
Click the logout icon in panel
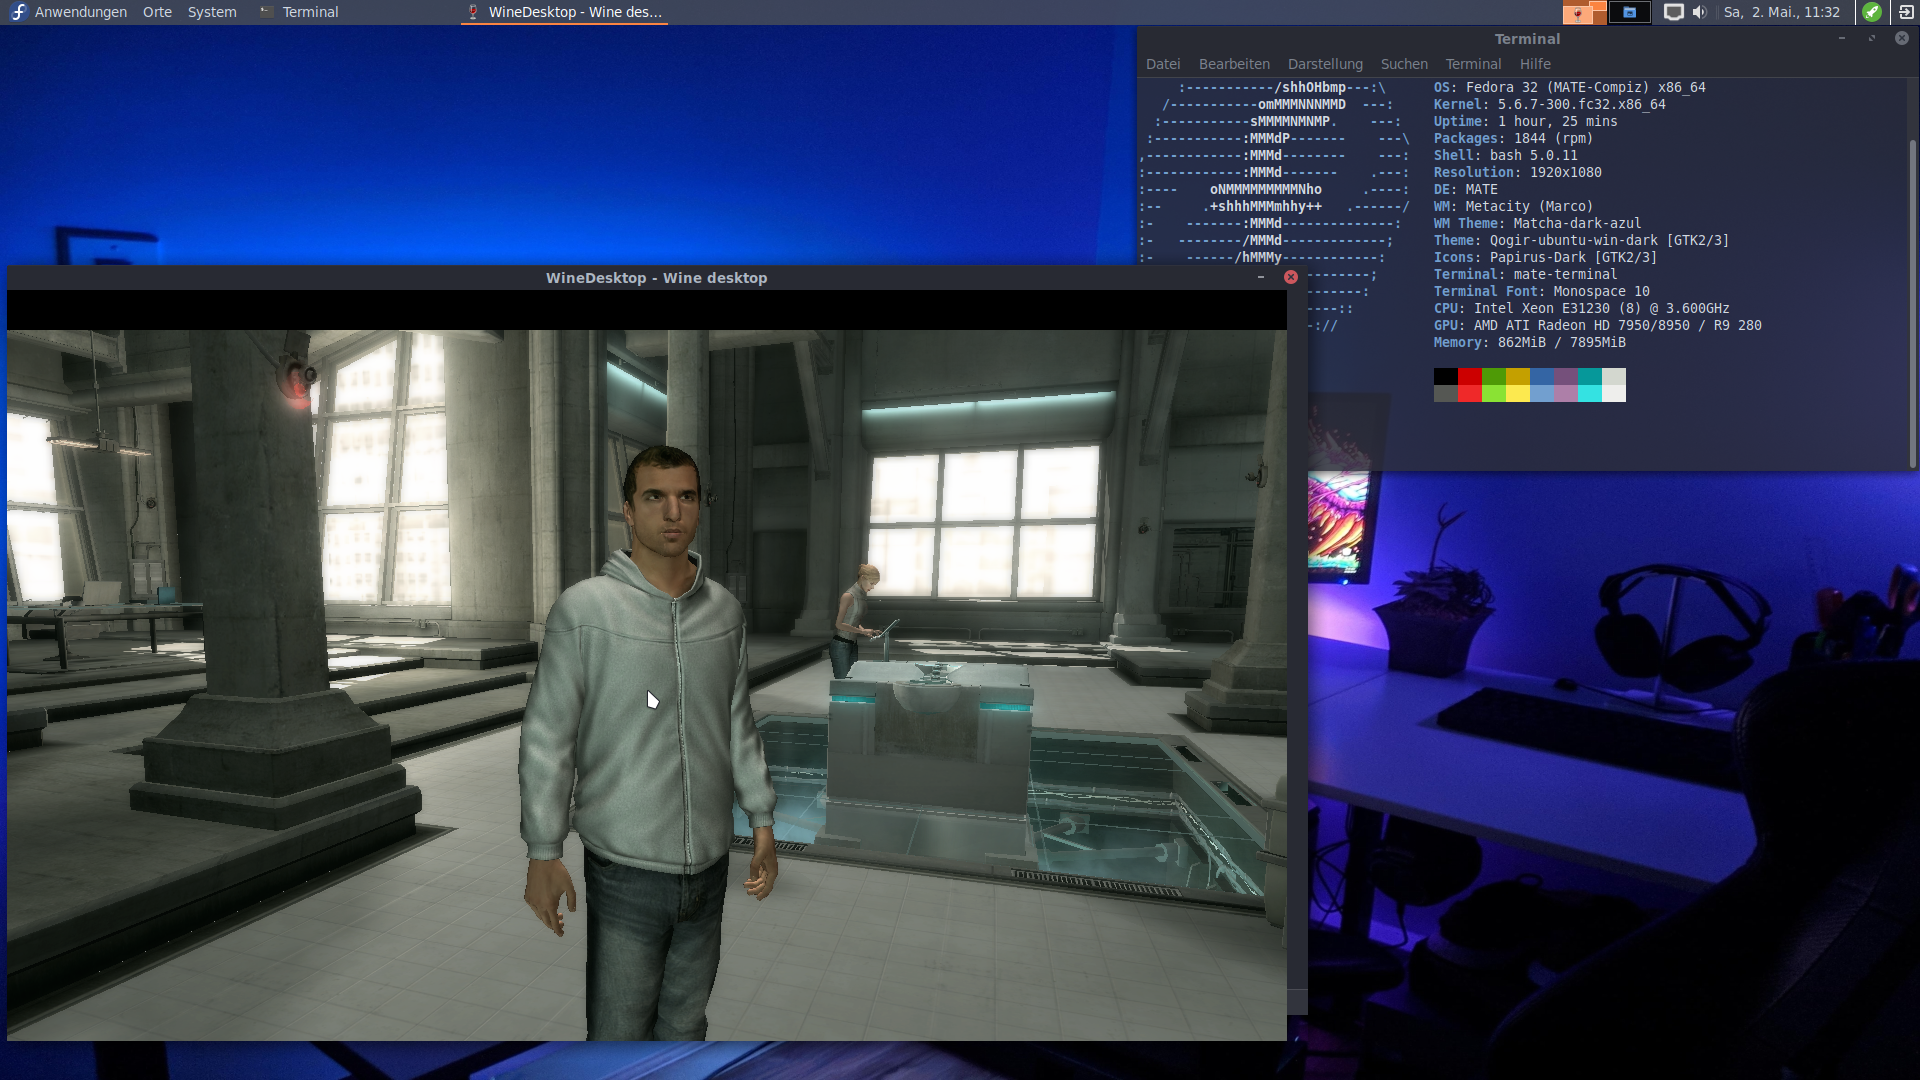1906,12
